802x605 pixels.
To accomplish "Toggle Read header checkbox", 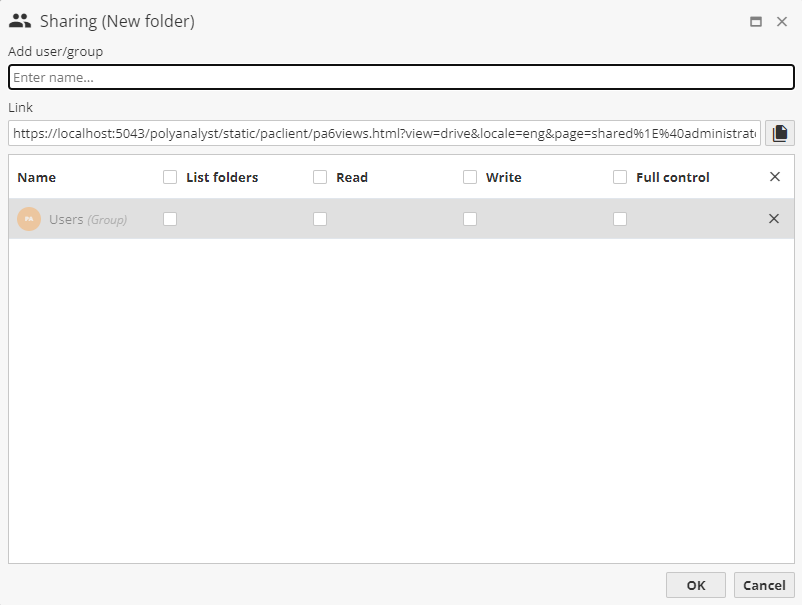I will coord(320,177).
